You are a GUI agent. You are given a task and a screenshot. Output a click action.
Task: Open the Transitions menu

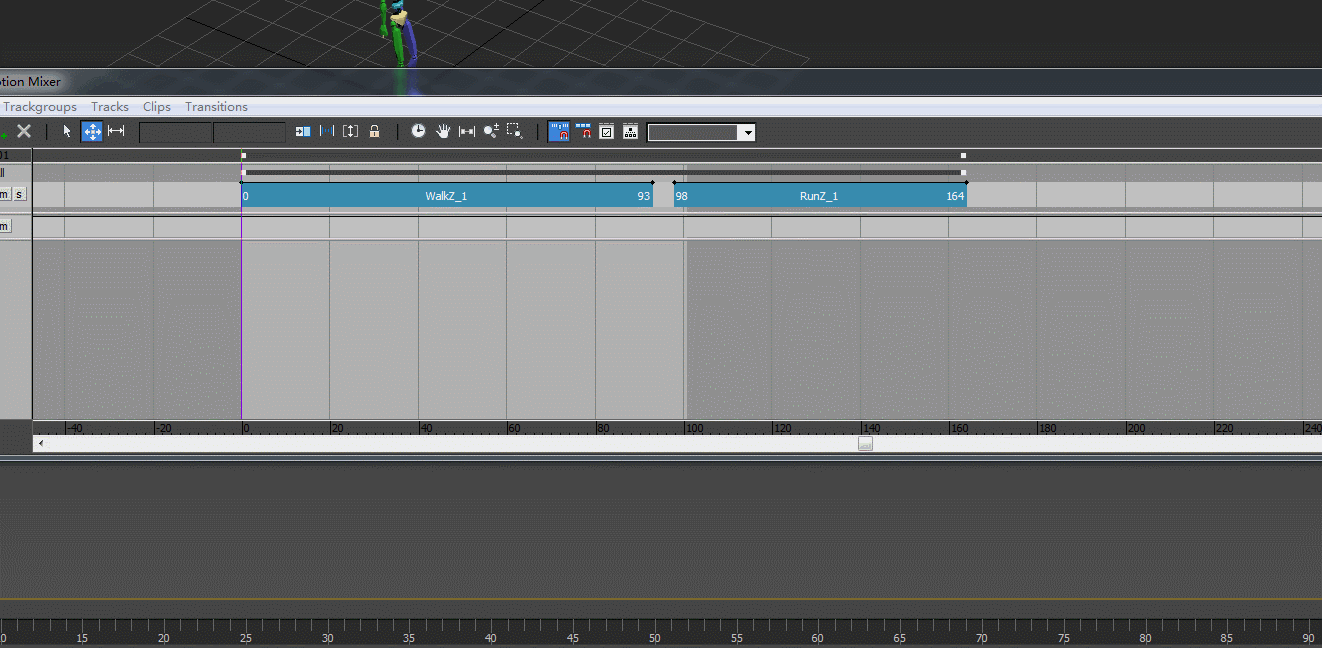pos(216,107)
